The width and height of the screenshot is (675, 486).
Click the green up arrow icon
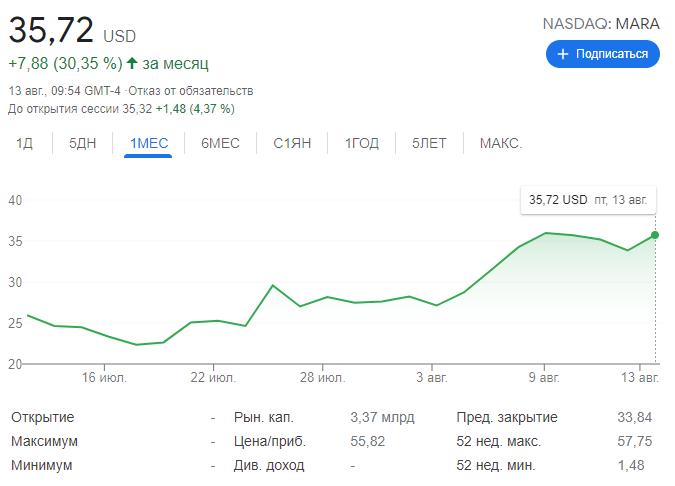[132, 64]
